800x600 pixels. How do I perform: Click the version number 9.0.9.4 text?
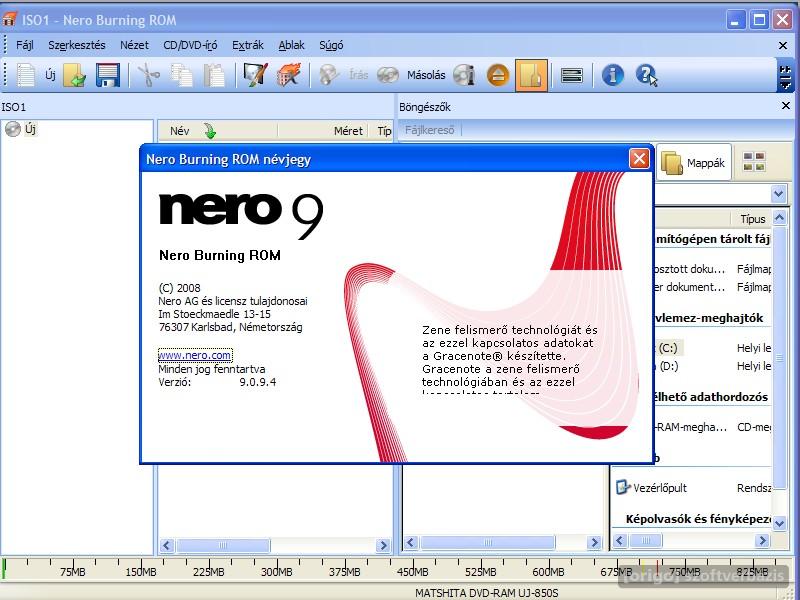[258, 382]
